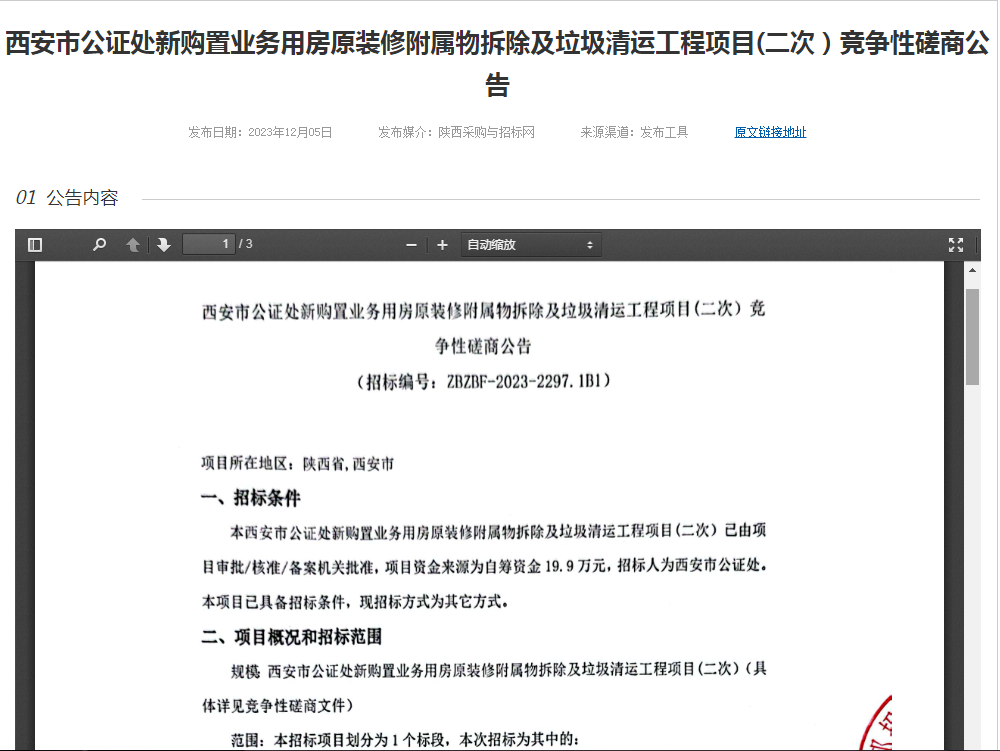Screen dimensions: 1000x751
Task: Click the page number input field
Action: tap(209, 244)
